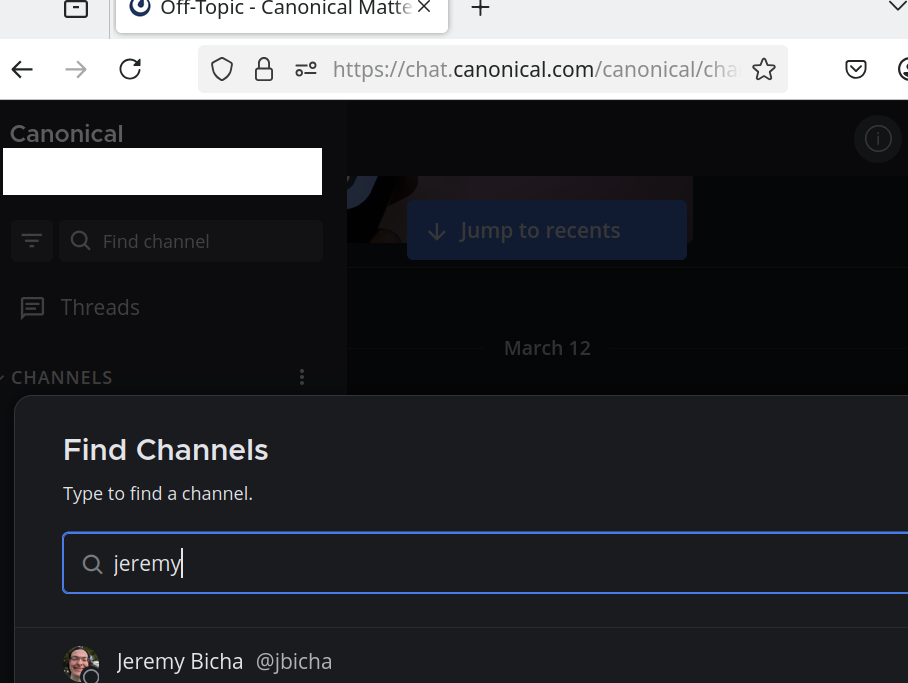Click the March 12 date separator

pos(547,348)
